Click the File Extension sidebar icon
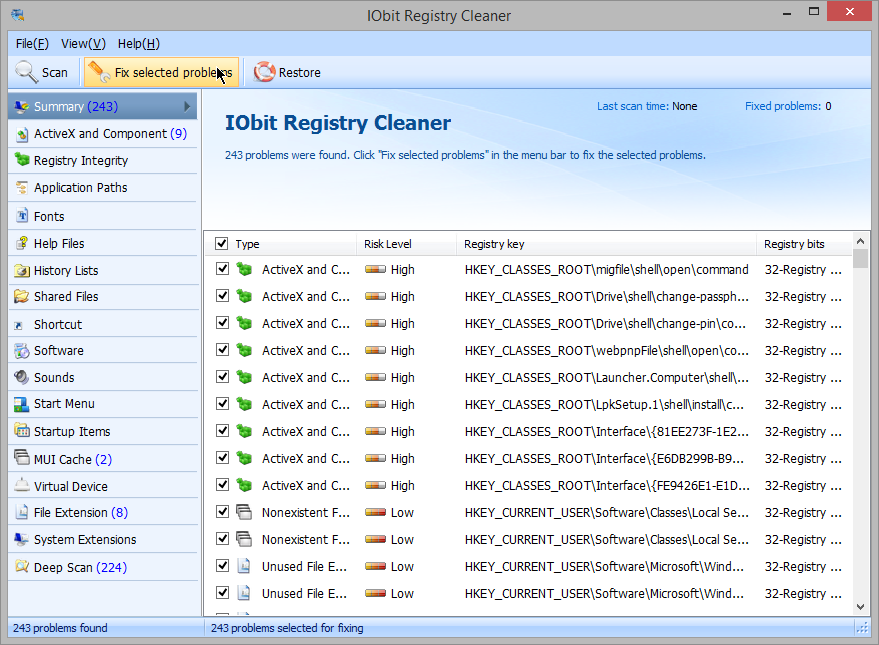The height and width of the screenshot is (645, 879). 22,512
